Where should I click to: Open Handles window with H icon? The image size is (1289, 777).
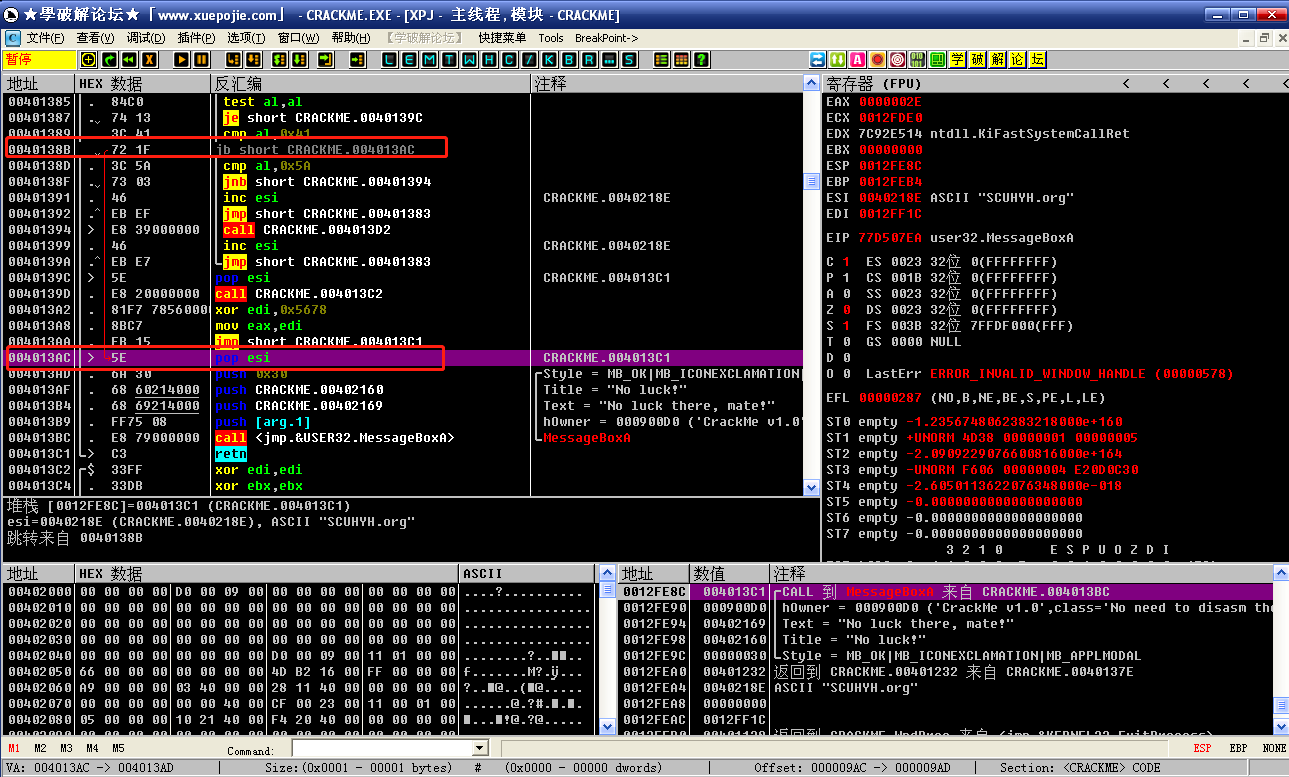[488, 60]
